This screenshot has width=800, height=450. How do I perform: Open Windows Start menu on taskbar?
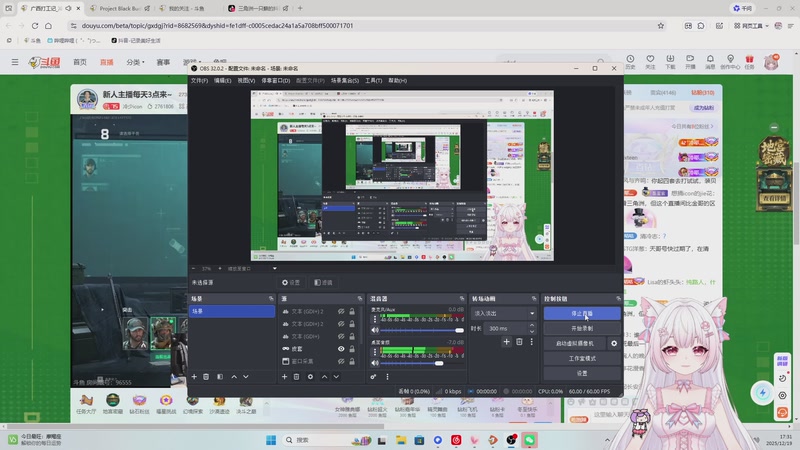[x=271, y=440]
